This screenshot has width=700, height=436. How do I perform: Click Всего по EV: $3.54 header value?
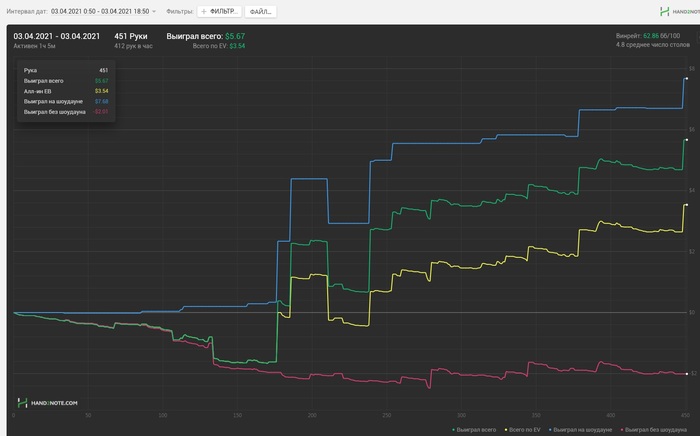pos(219,46)
